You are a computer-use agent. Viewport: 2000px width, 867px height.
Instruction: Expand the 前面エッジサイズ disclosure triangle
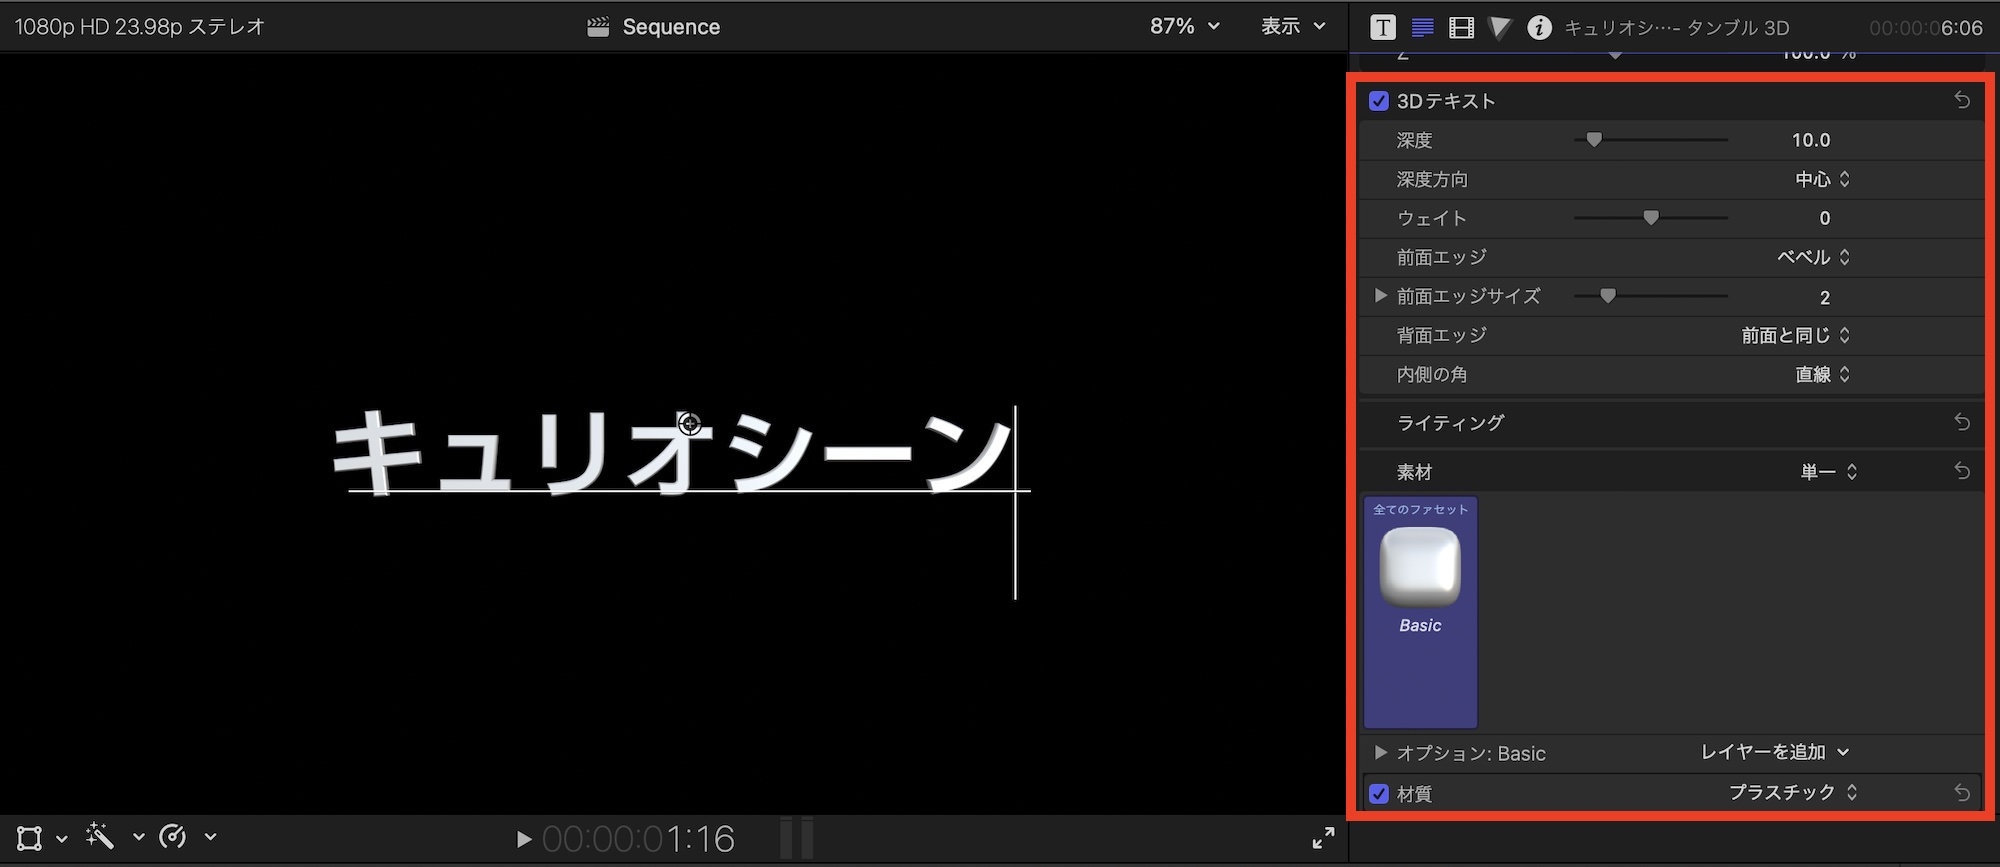coord(1380,295)
